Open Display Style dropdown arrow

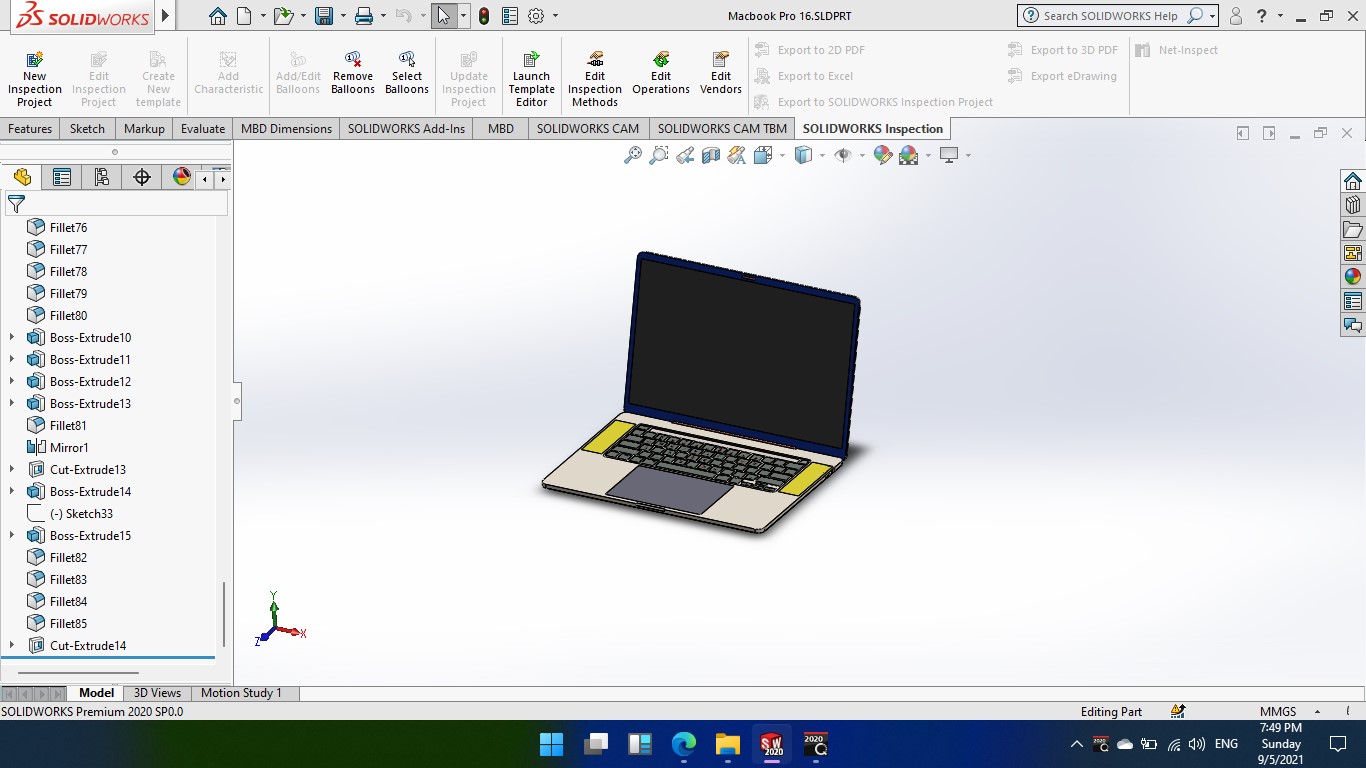[x=822, y=155]
